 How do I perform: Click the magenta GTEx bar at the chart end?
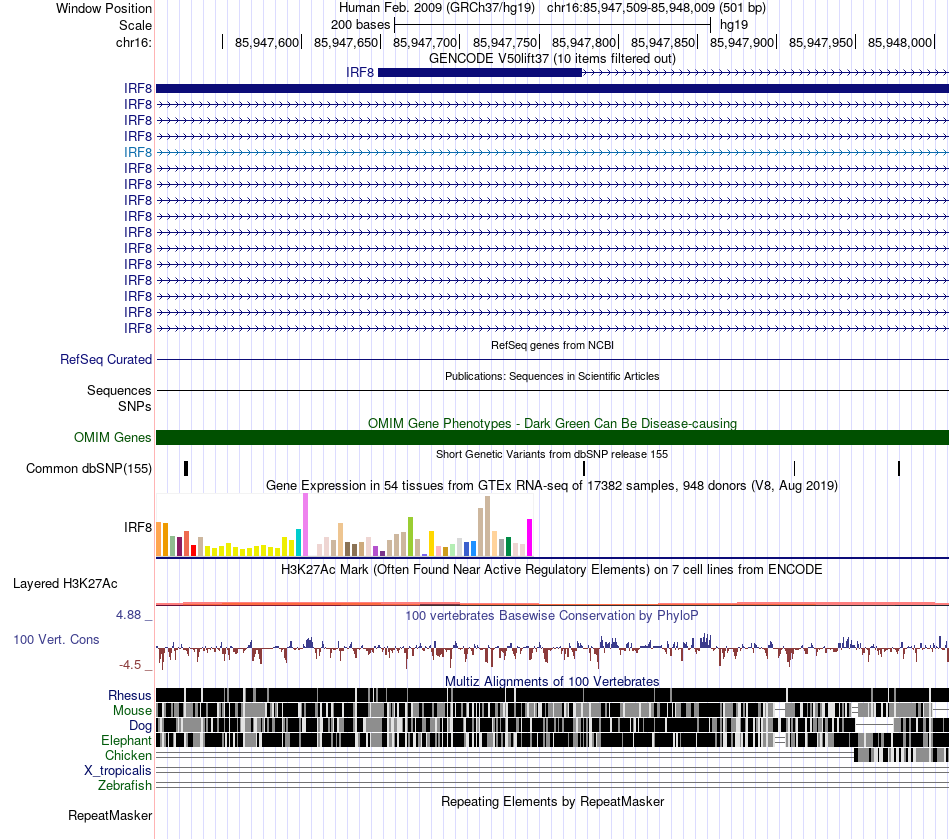point(530,537)
